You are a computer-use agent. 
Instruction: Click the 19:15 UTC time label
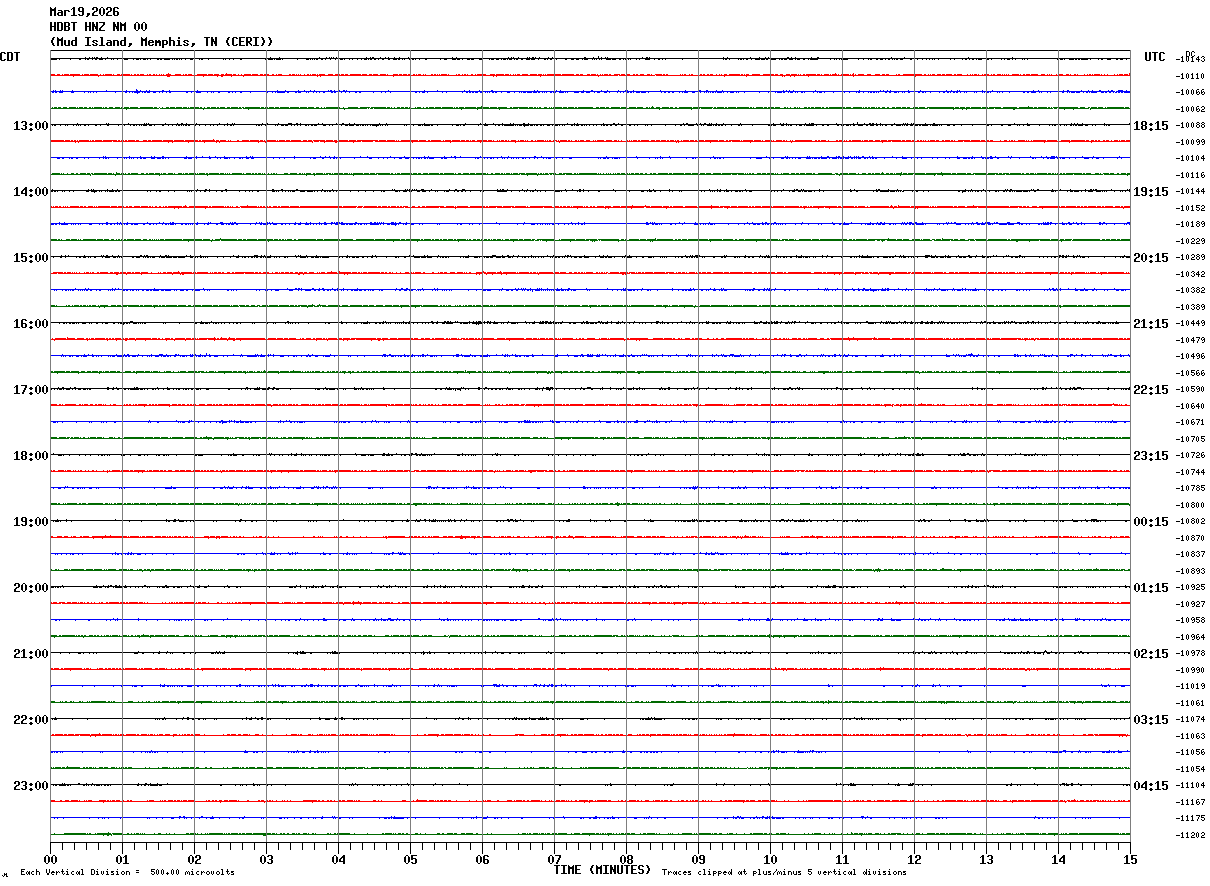[x=1151, y=192]
